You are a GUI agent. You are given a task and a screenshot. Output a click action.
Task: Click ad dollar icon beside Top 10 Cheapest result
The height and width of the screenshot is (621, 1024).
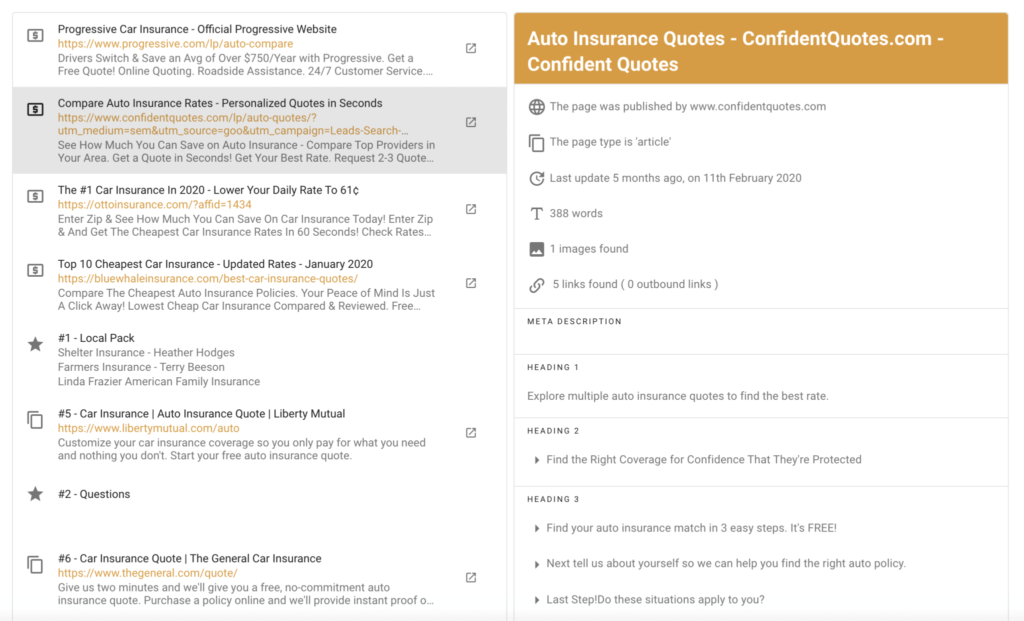35,270
